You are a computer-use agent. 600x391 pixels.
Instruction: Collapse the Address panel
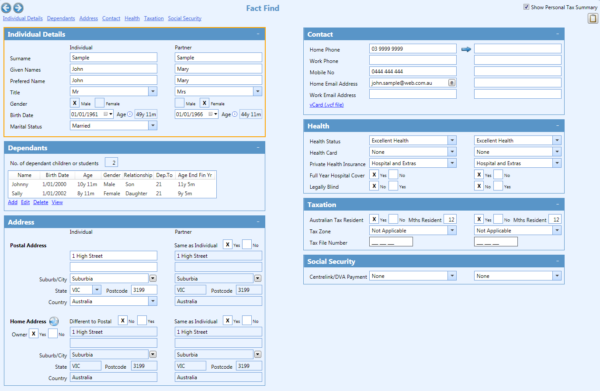[x=258, y=222]
